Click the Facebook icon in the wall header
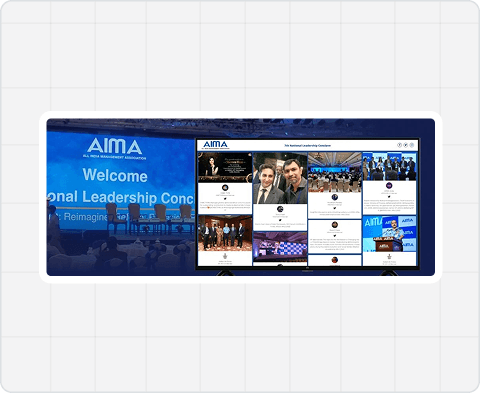This screenshot has height=393, width=480. (399, 145)
